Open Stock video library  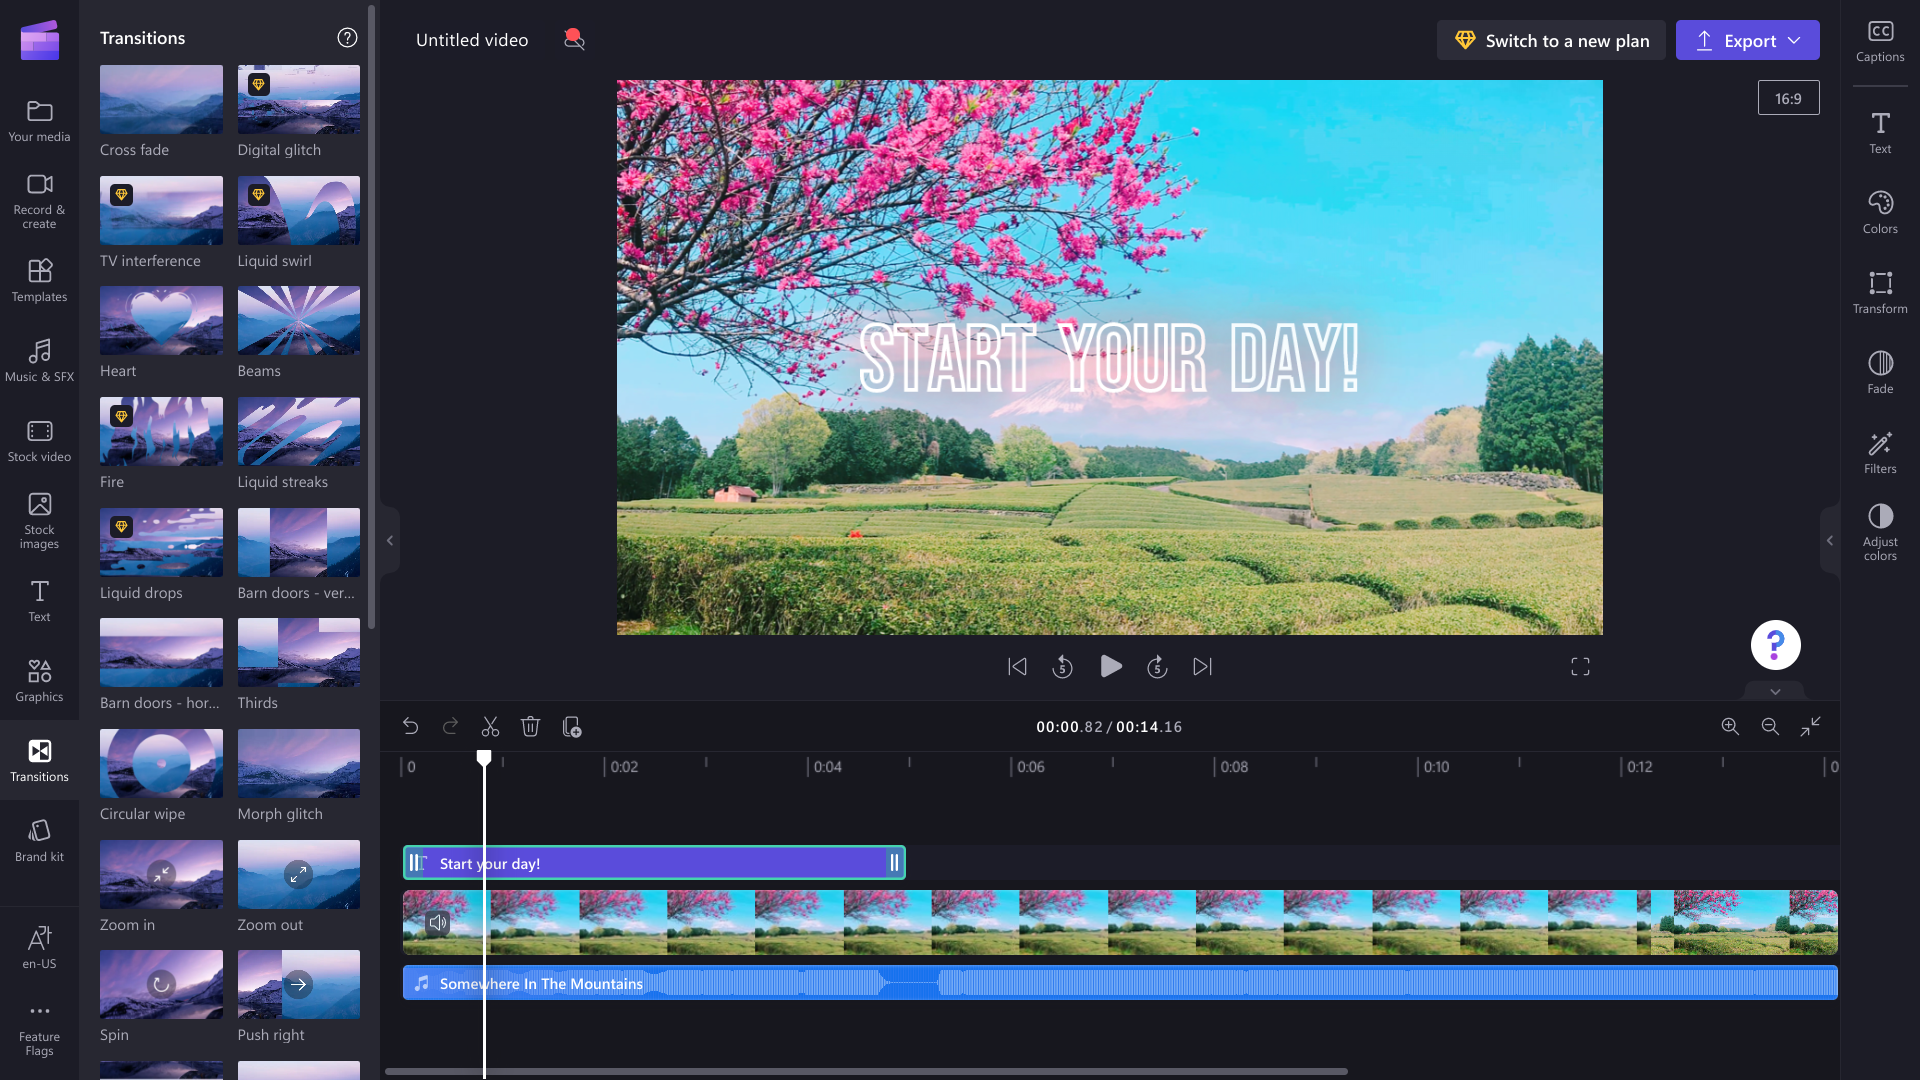[x=39, y=440]
